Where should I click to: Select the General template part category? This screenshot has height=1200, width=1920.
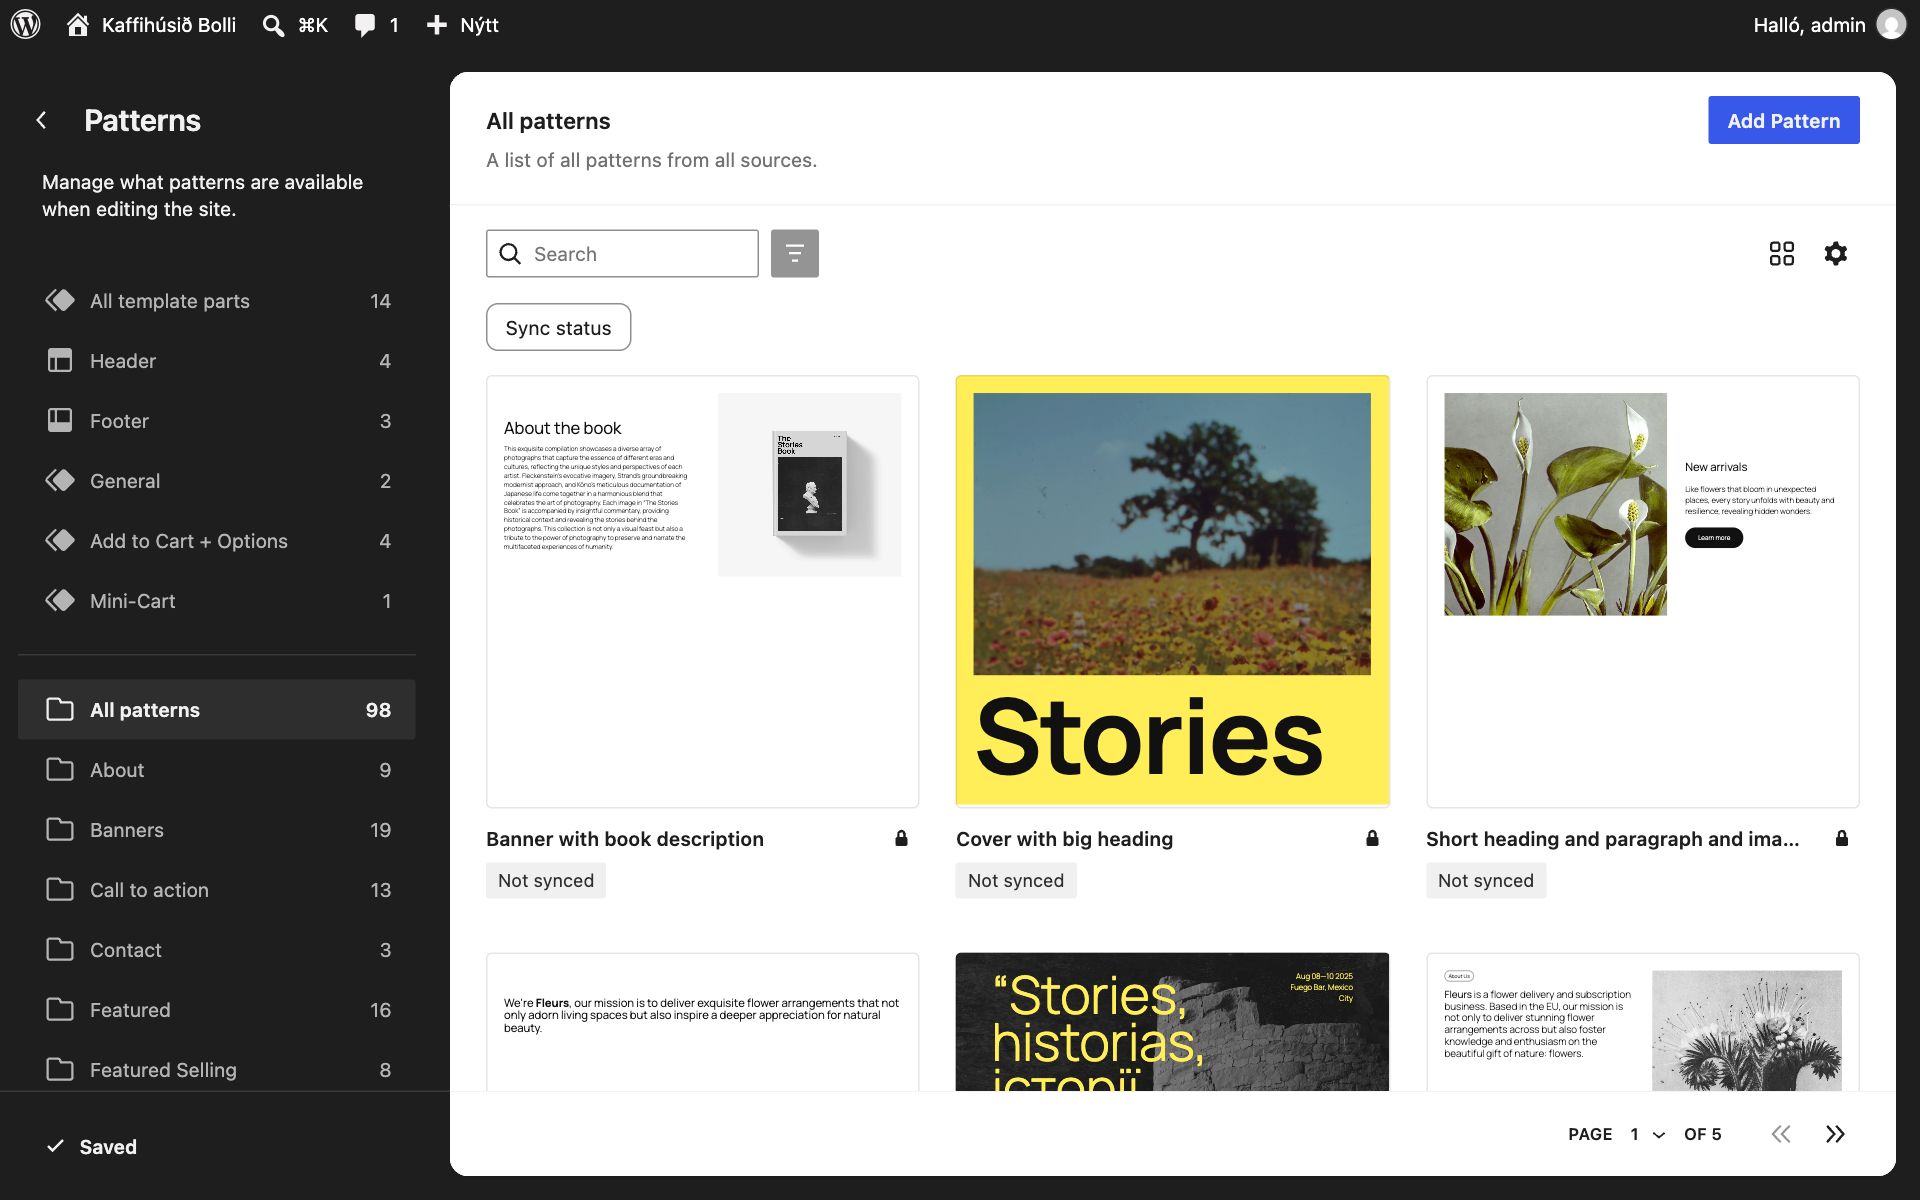(x=217, y=481)
